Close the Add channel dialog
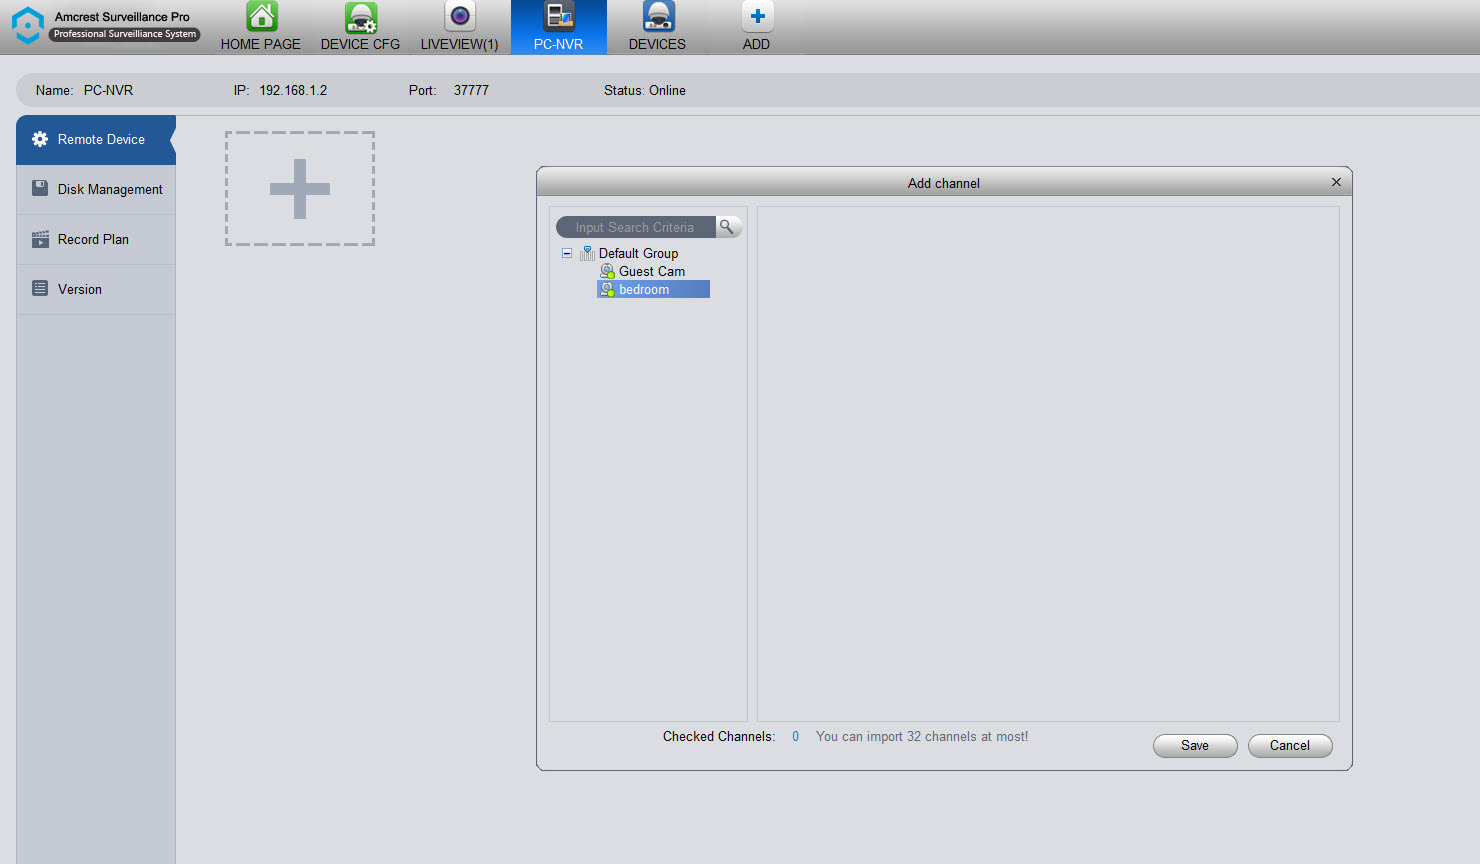This screenshot has height=864, width=1480. point(1336,182)
